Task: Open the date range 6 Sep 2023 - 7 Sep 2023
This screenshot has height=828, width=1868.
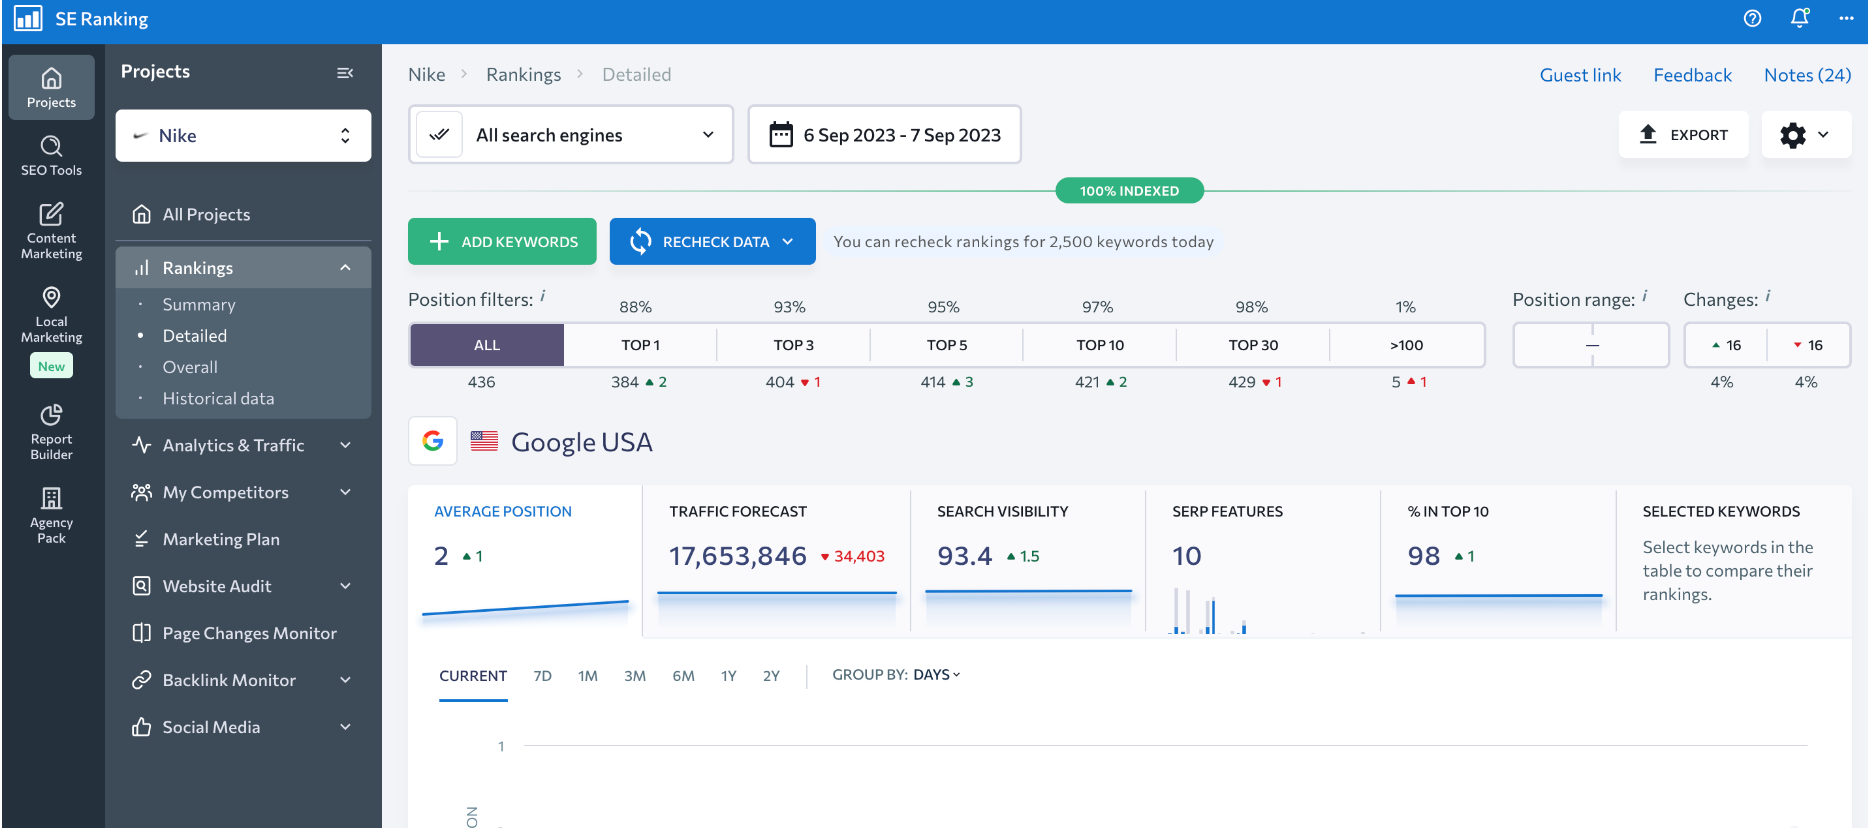Action: (884, 134)
